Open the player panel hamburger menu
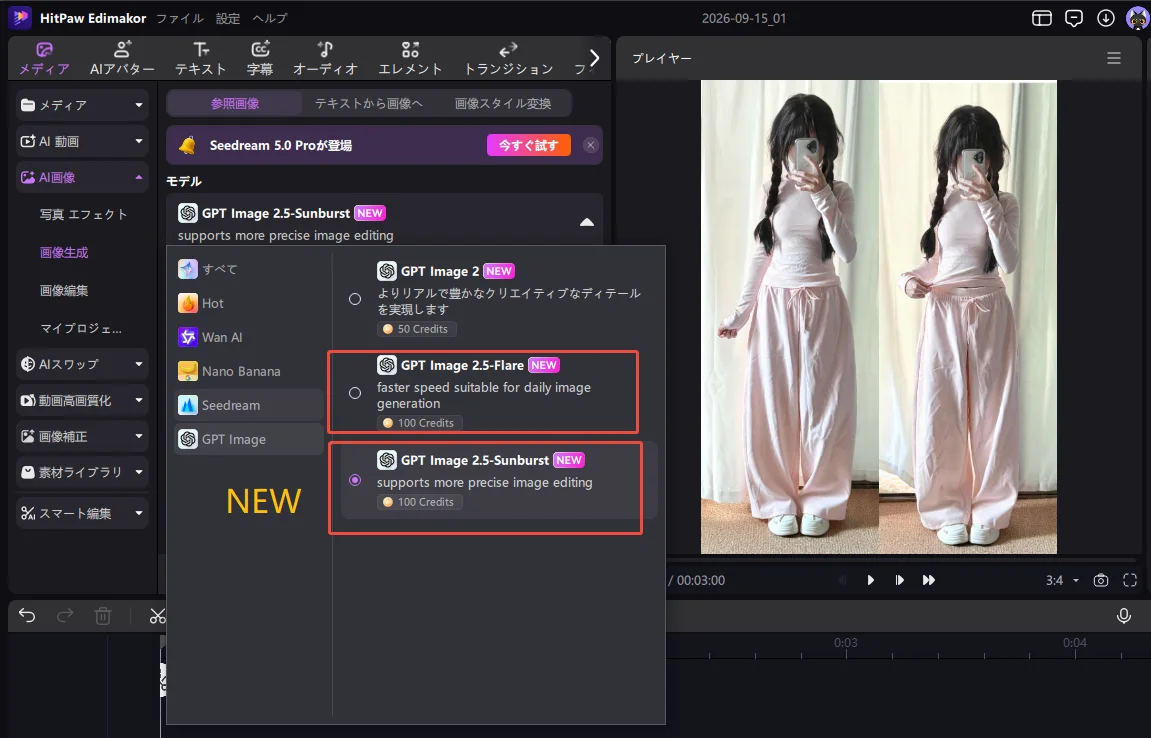Image resolution: width=1151 pixels, height=738 pixels. click(x=1114, y=58)
